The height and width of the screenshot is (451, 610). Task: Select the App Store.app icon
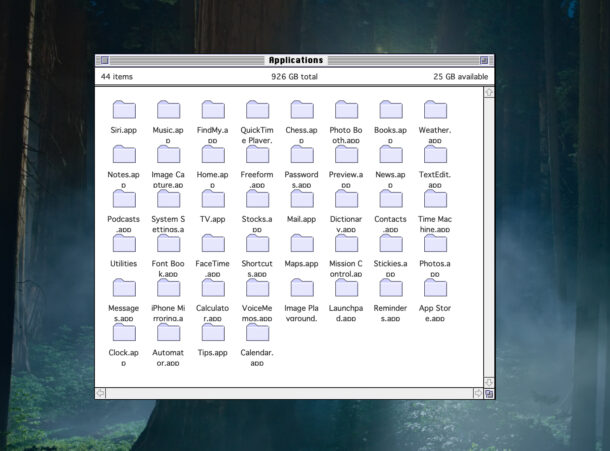coord(435,288)
